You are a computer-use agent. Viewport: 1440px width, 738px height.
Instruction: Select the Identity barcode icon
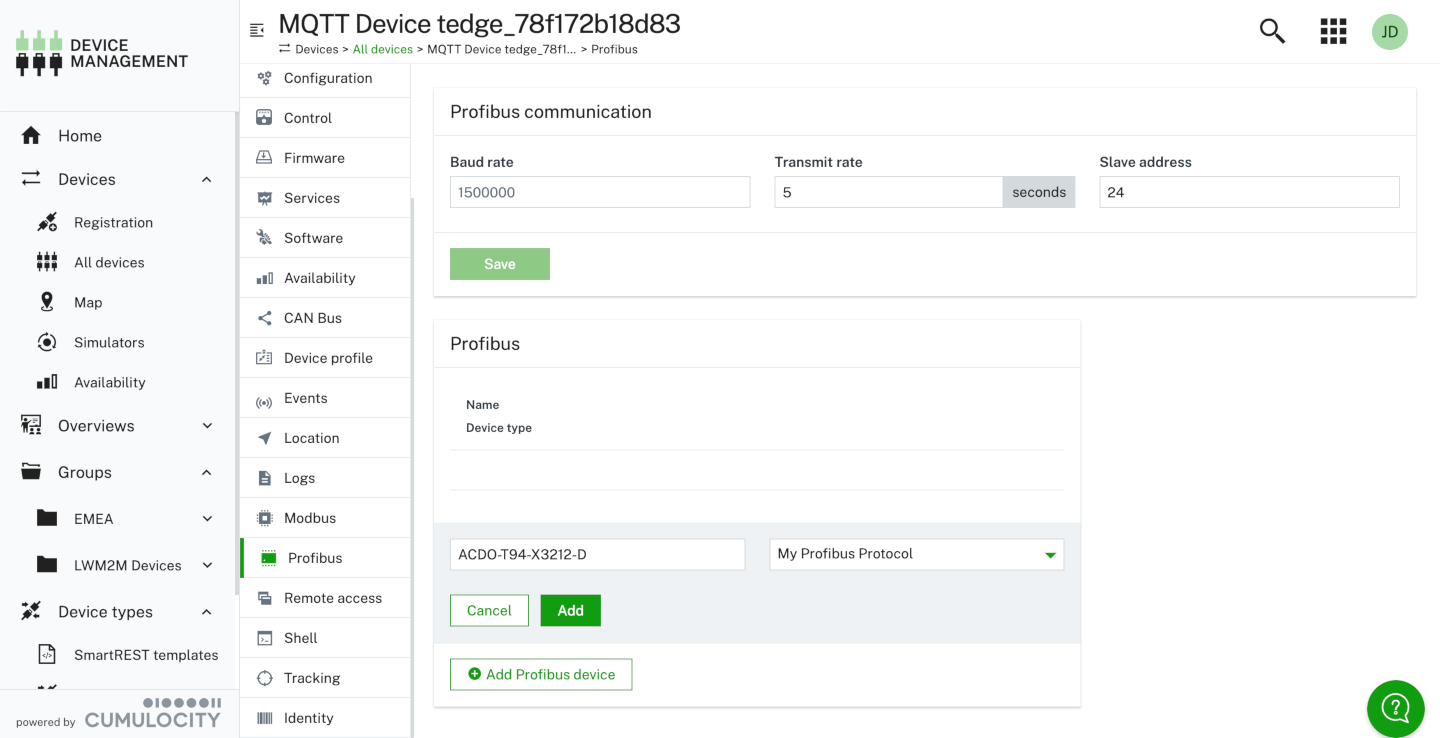coord(265,717)
